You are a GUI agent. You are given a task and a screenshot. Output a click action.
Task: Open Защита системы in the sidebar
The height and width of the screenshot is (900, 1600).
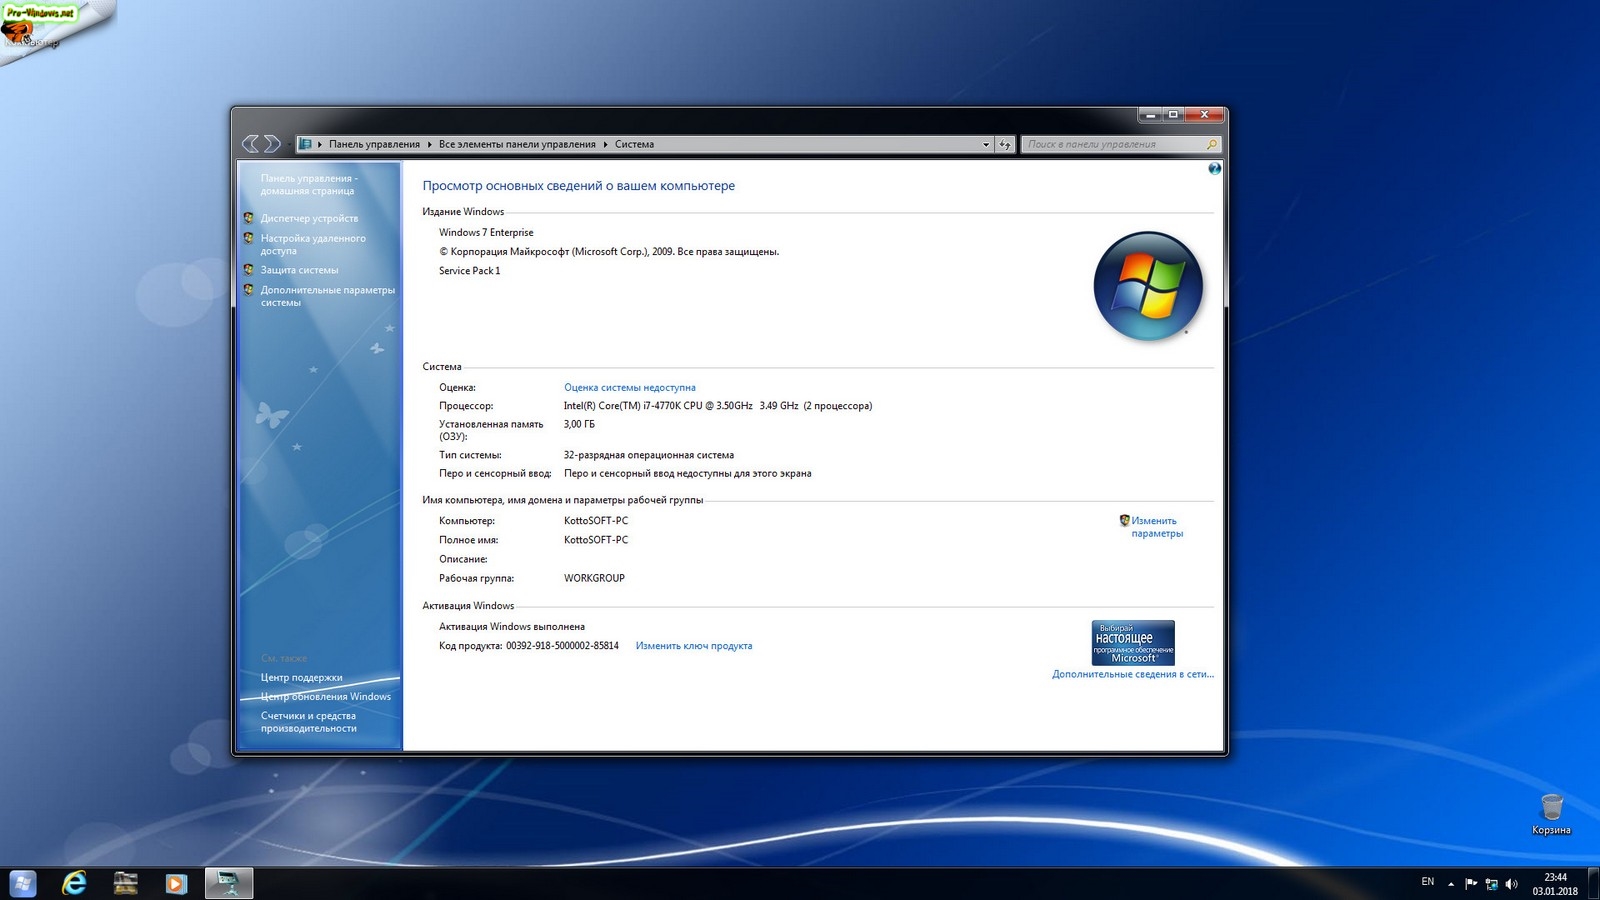tap(299, 270)
